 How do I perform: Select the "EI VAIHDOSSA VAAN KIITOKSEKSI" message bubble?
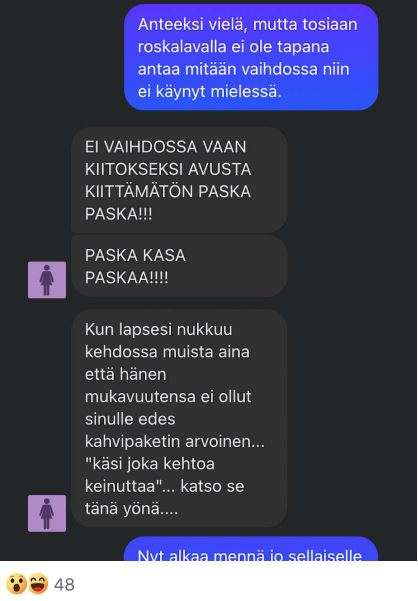(179, 180)
